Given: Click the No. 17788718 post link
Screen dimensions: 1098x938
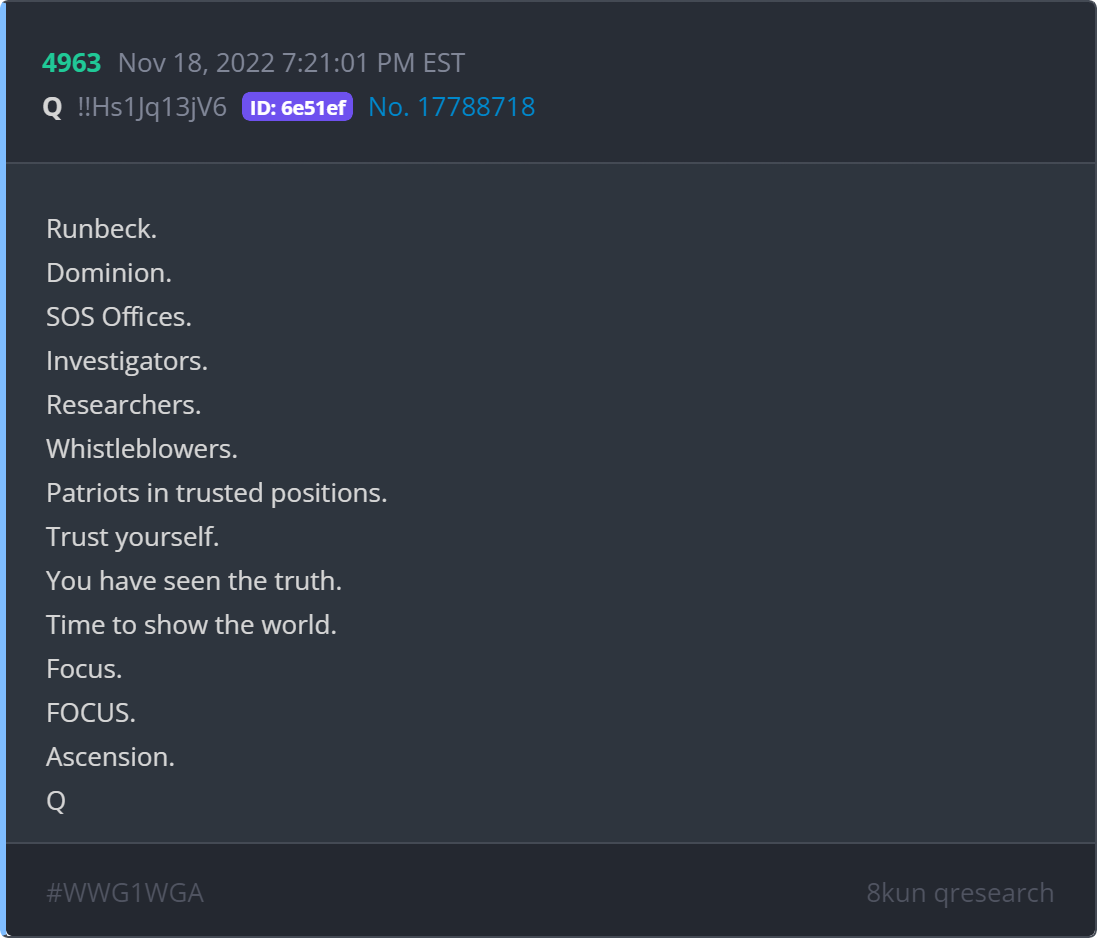Looking at the screenshot, I should click(452, 107).
